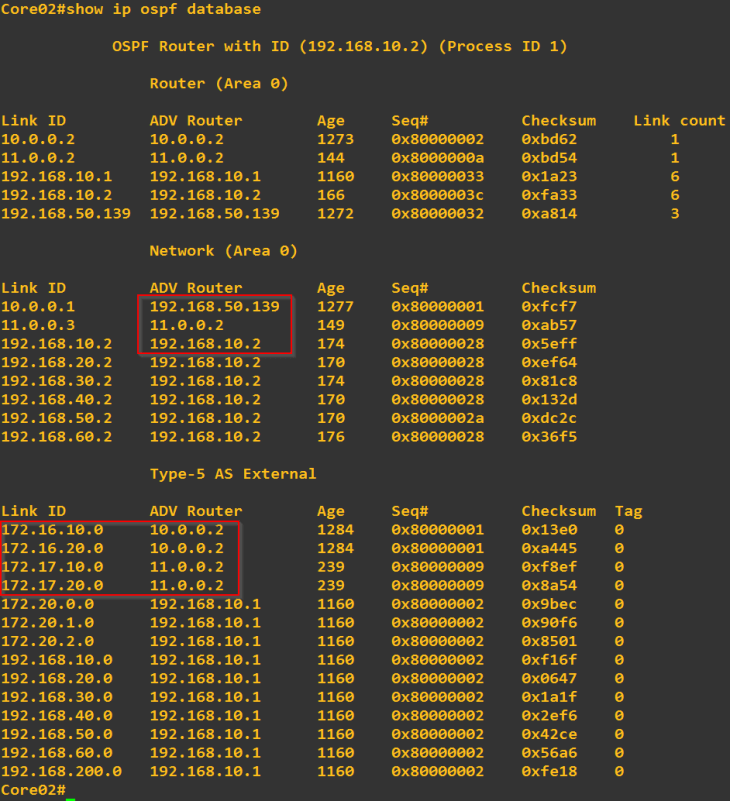The width and height of the screenshot is (730, 801).
Task: Click the checksum value 0xfe18
Action: (x=549, y=771)
